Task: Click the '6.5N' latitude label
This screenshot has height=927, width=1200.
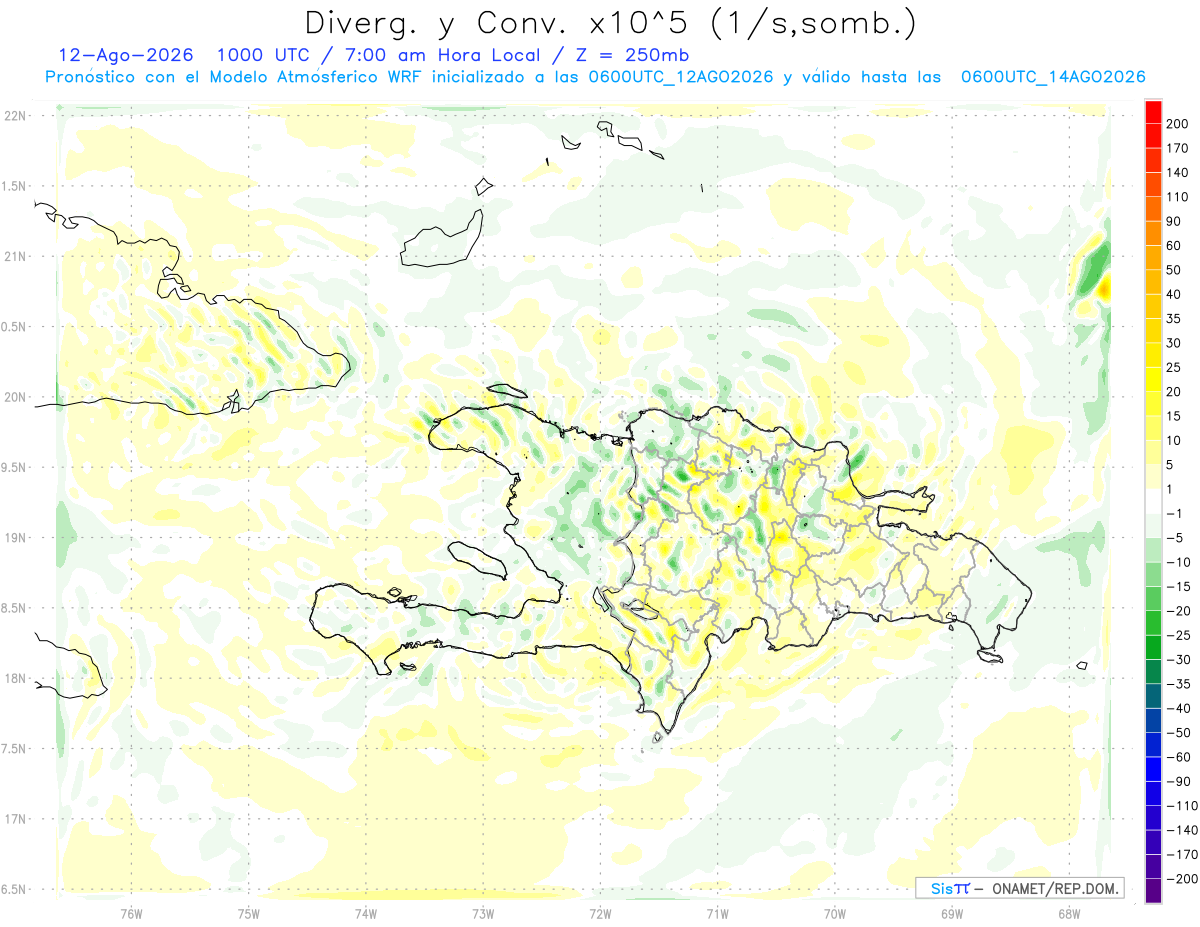Action: click(x=15, y=889)
